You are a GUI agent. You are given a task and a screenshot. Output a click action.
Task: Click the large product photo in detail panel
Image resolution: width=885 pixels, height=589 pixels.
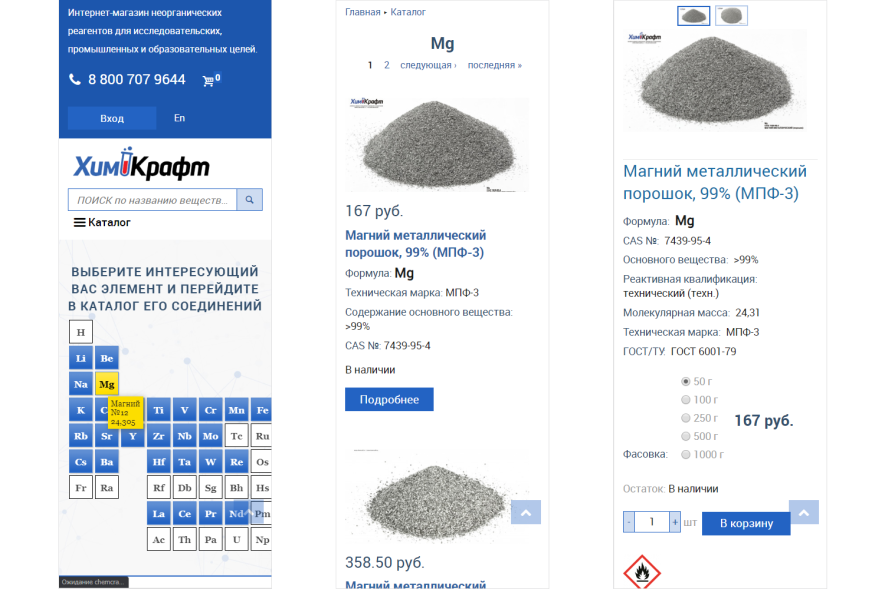point(715,81)
